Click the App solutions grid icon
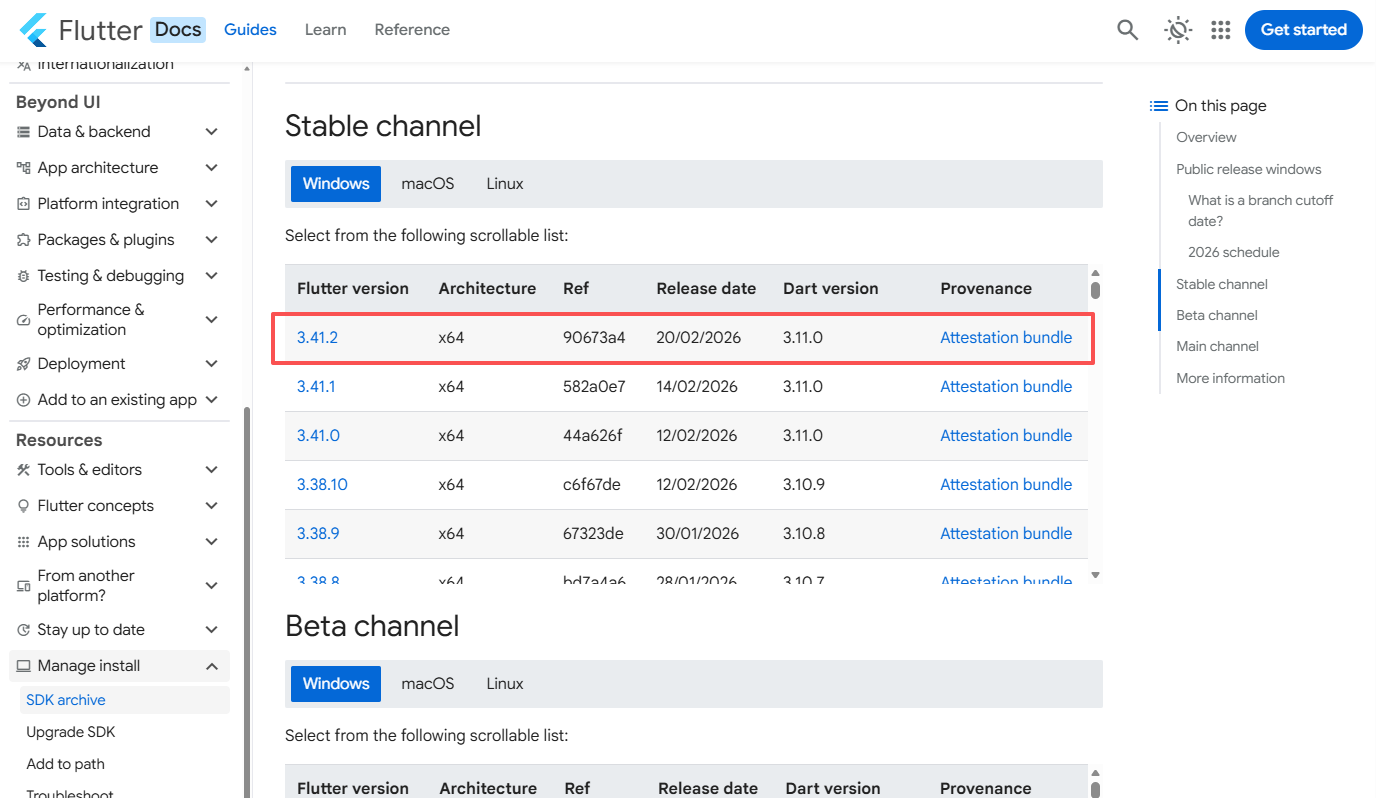This screenshot has width=1376, height=798. coord(24,542)
